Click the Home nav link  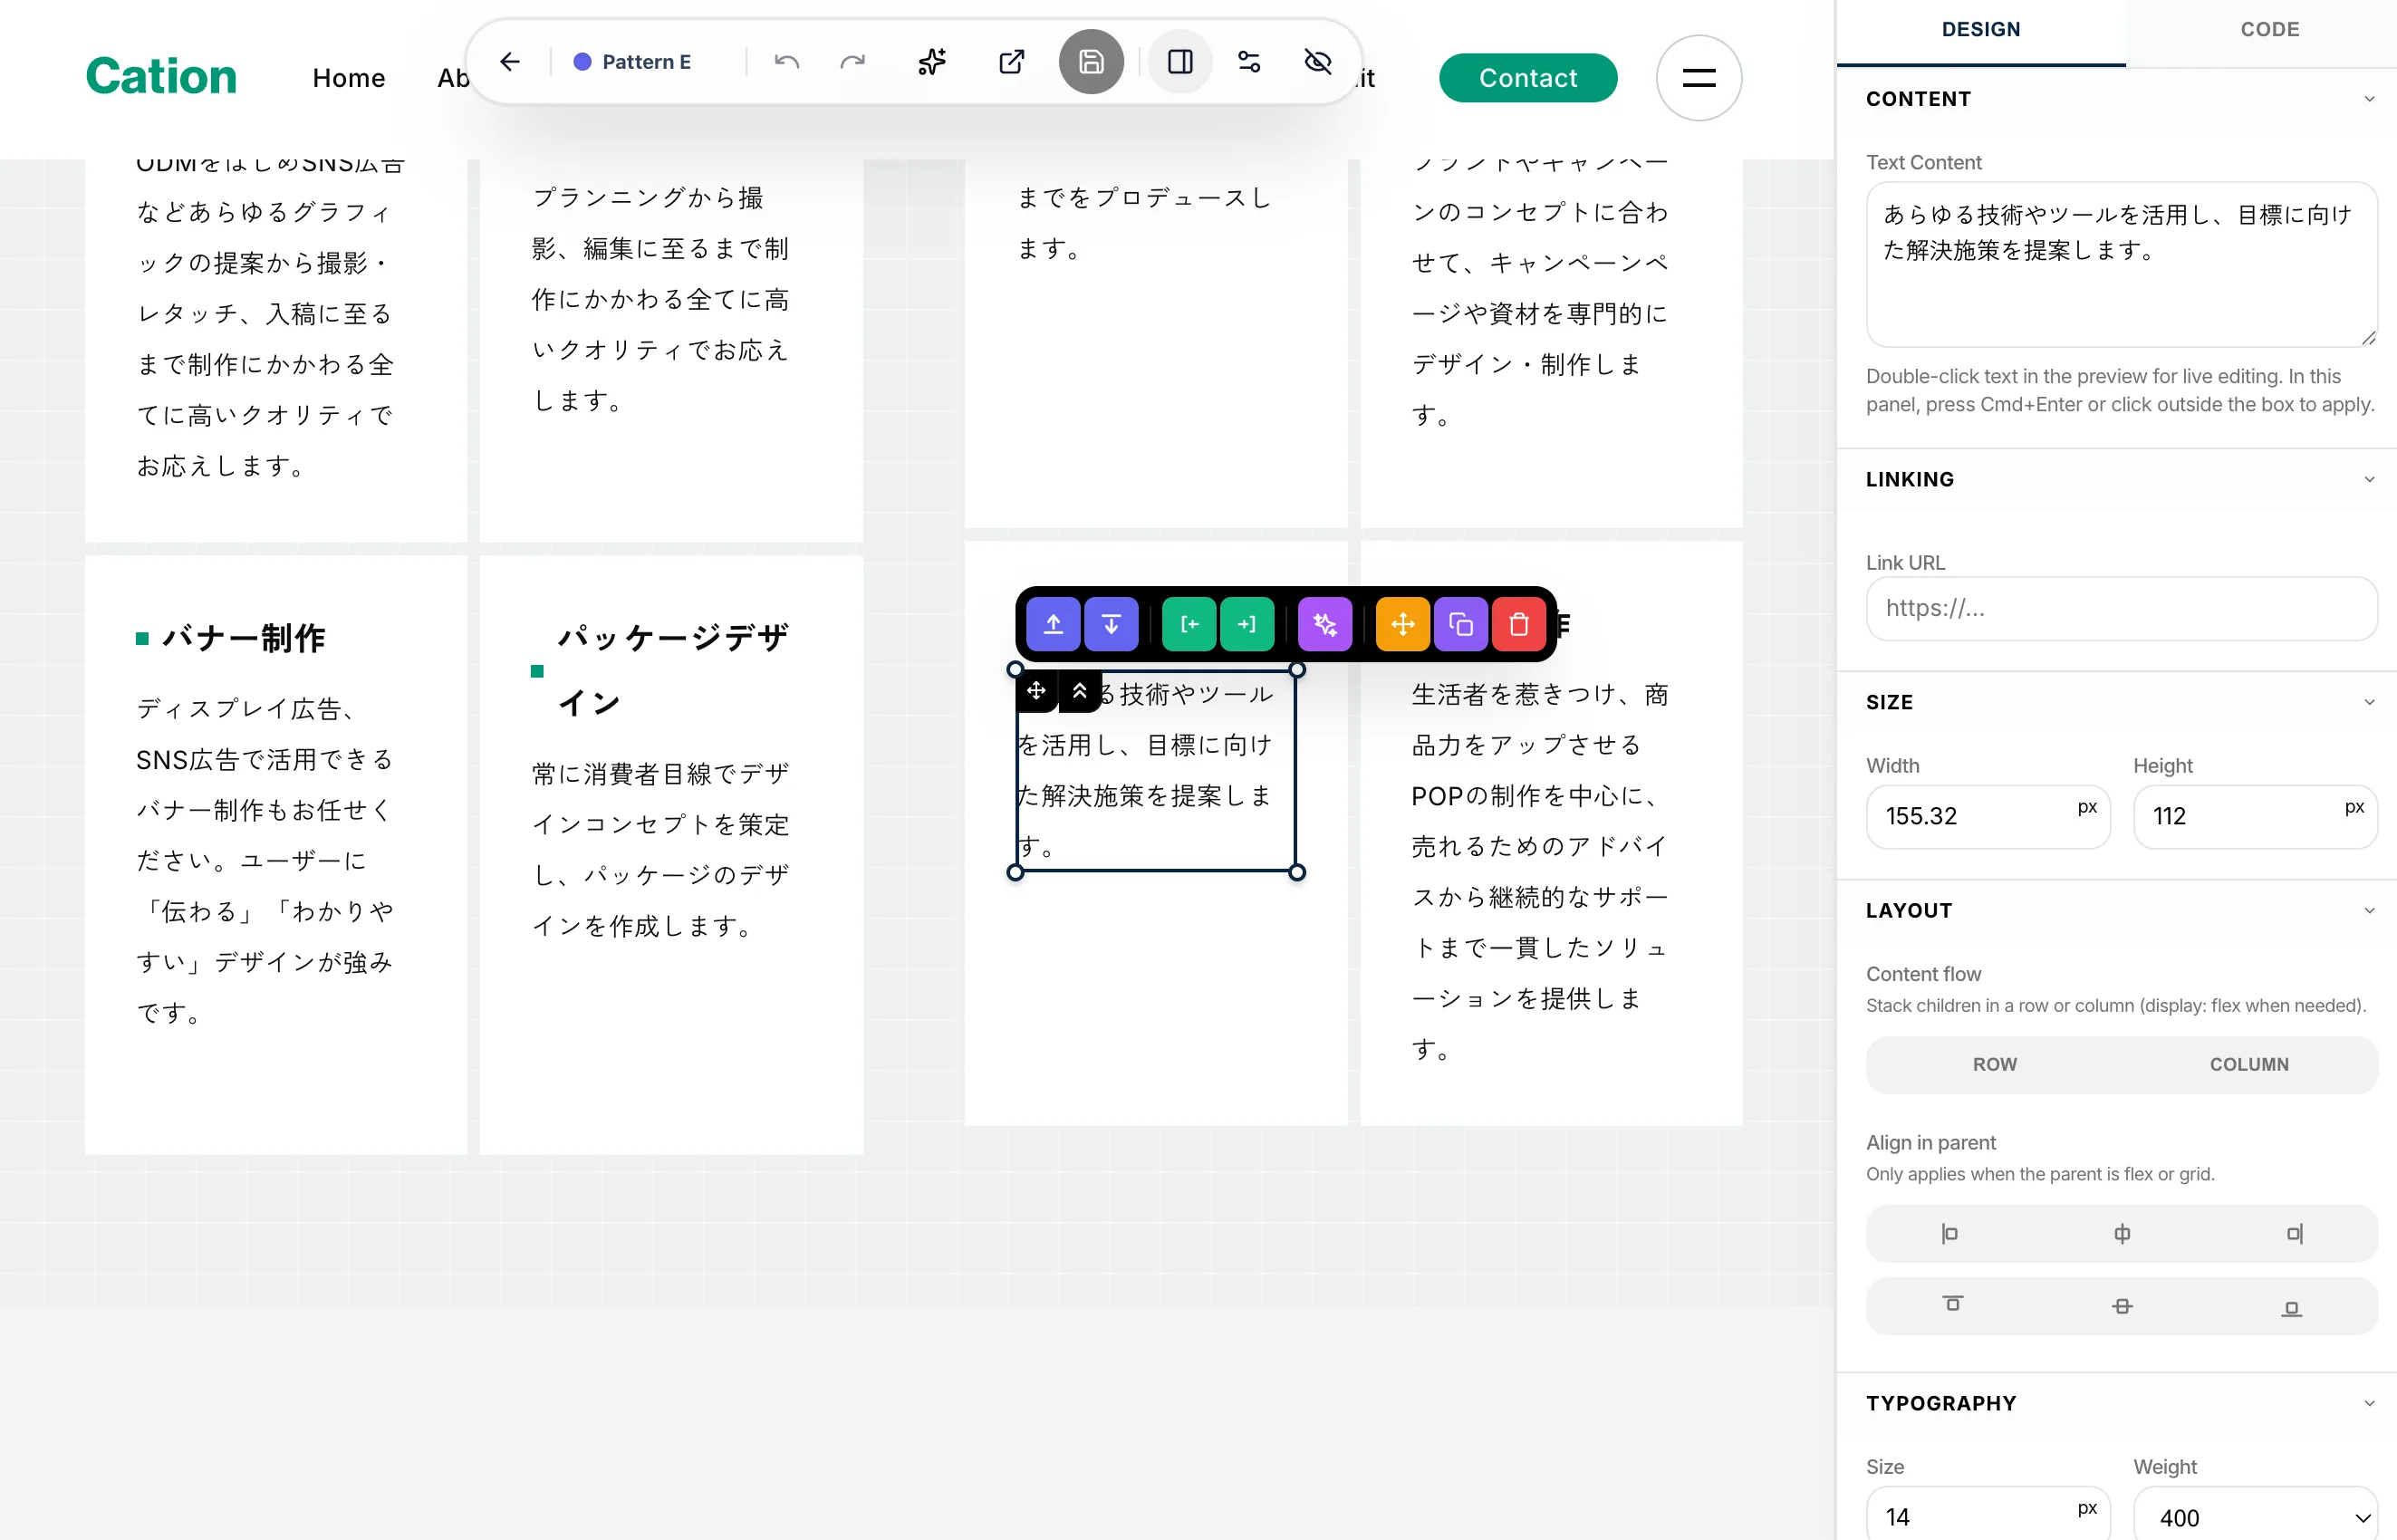click(348, 78)
